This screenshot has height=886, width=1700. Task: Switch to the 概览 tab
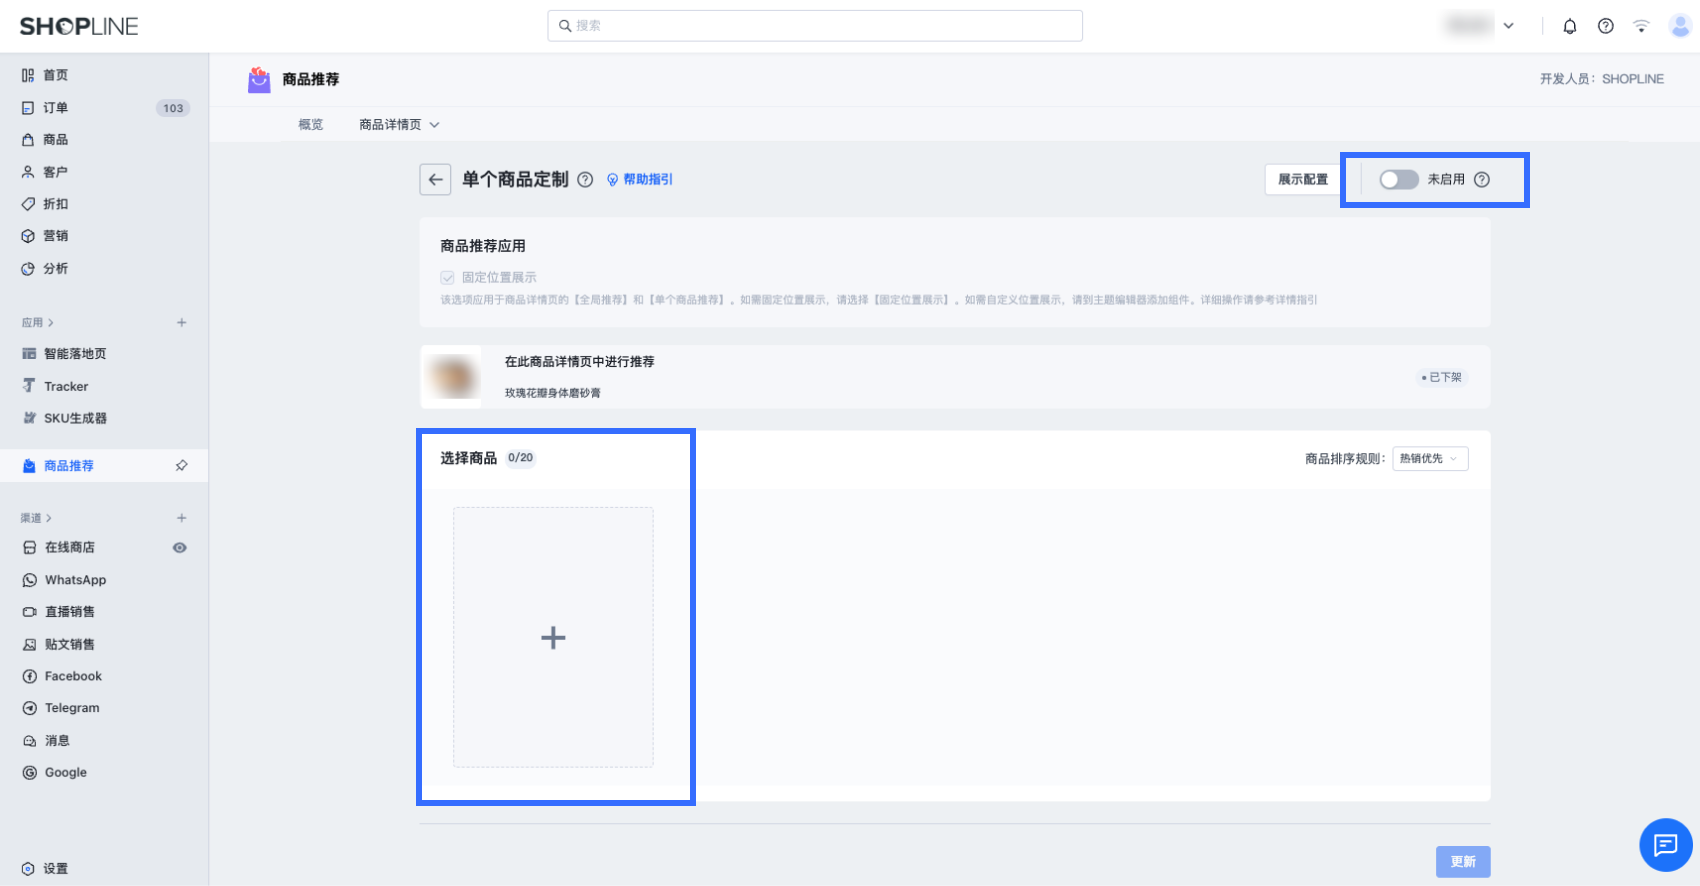pos(311,125)
